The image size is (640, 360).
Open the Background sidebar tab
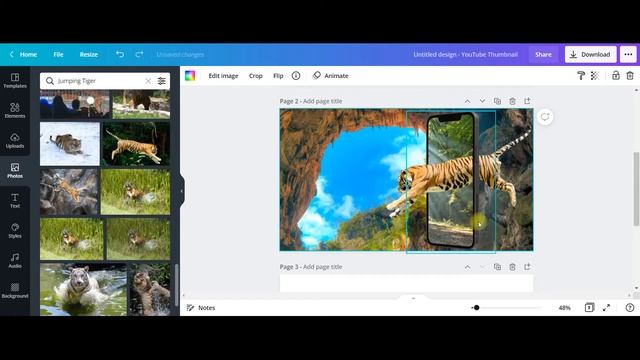(15, 291)
